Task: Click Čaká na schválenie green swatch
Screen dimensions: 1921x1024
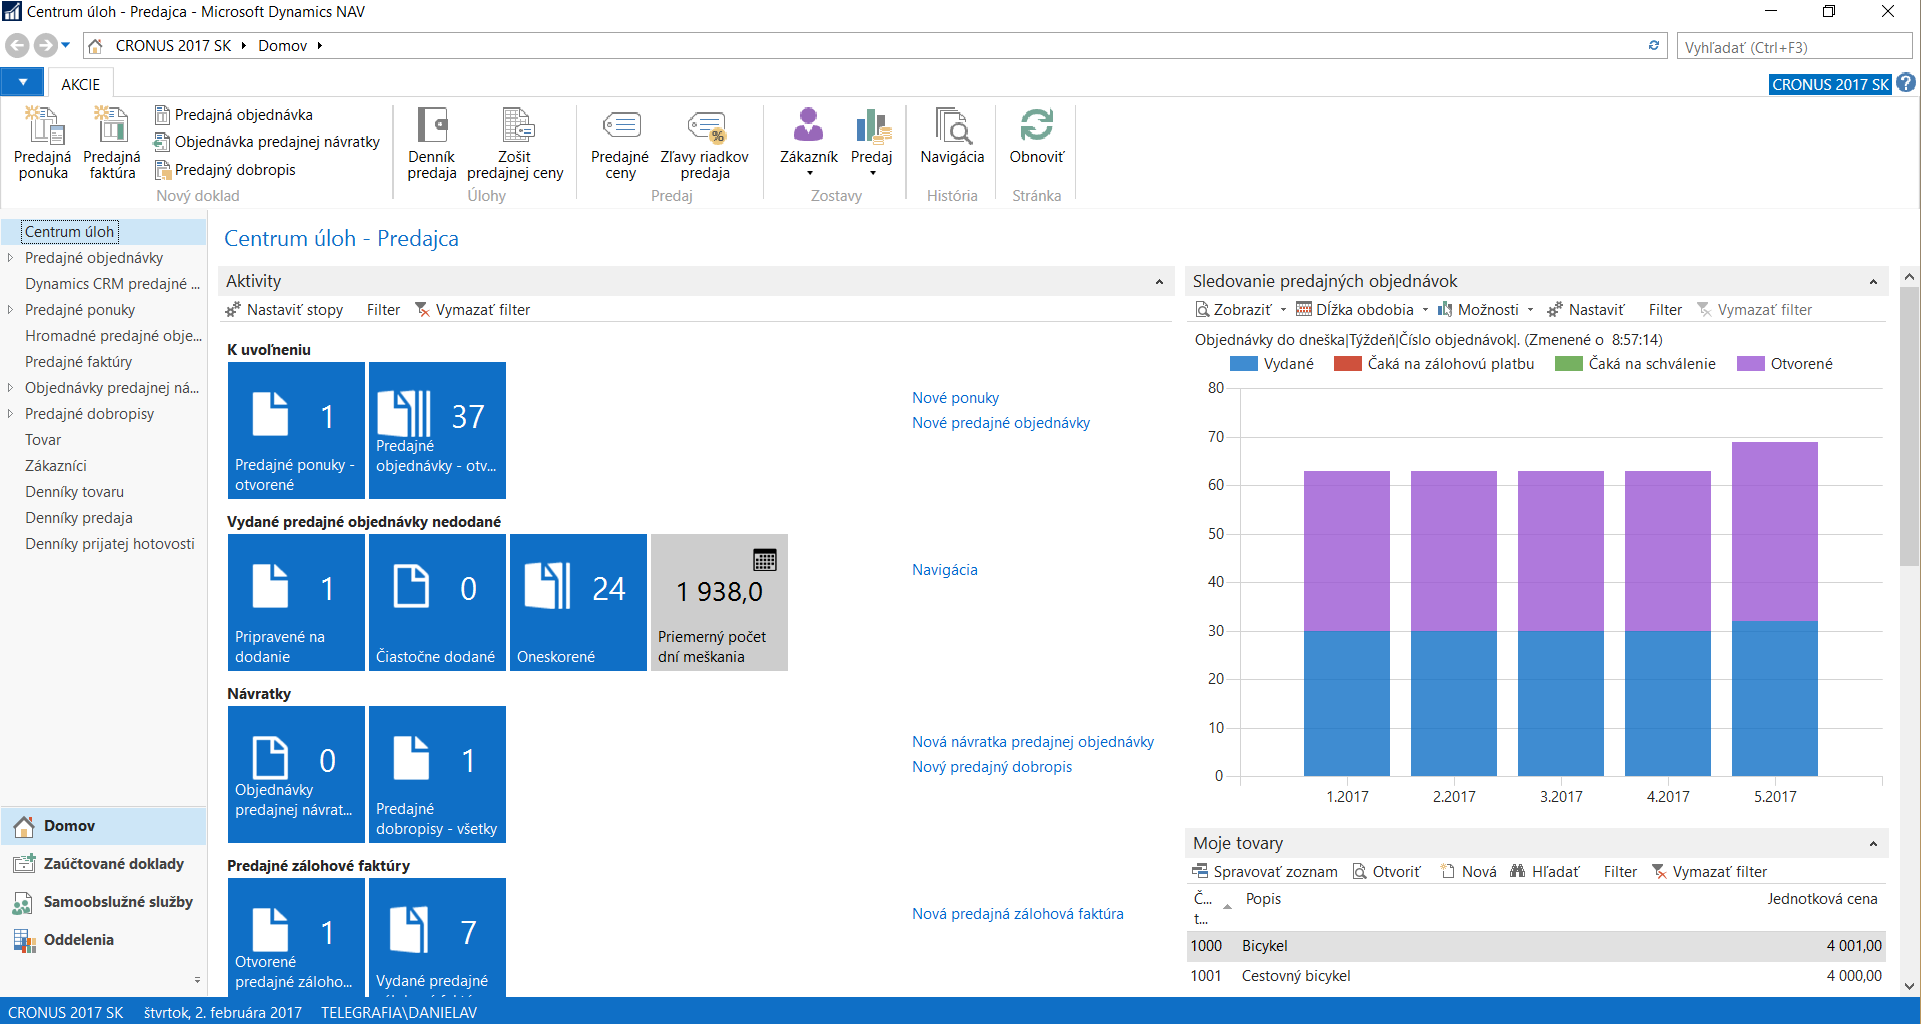Action: click(x=1568, y=364)
